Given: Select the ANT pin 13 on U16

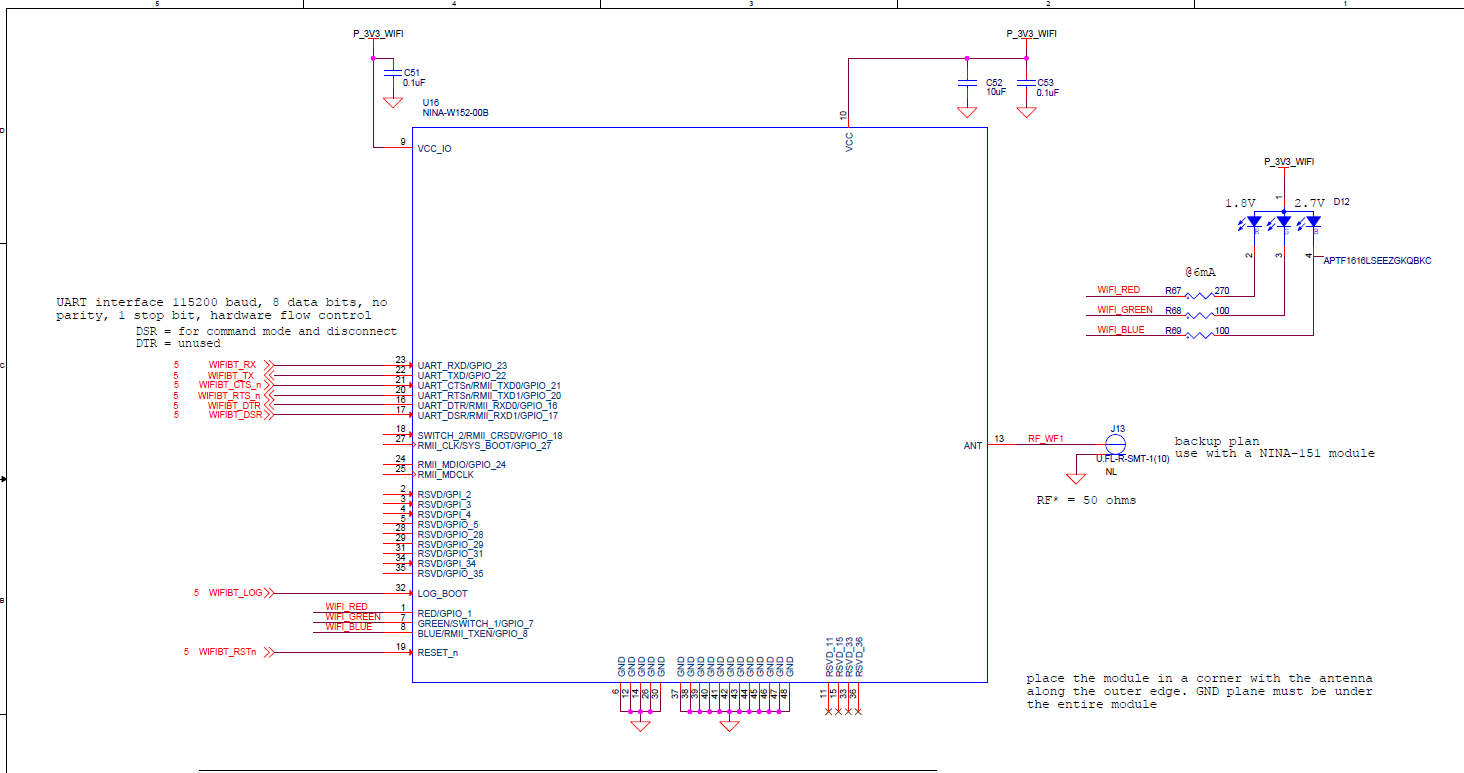Looking at the screenshot, I should point(971,446).
